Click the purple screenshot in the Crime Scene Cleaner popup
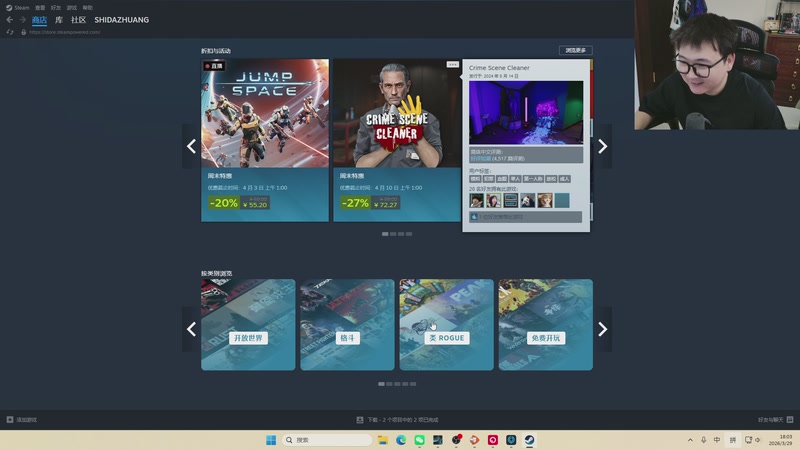800x450 pixels. (526, 112)
